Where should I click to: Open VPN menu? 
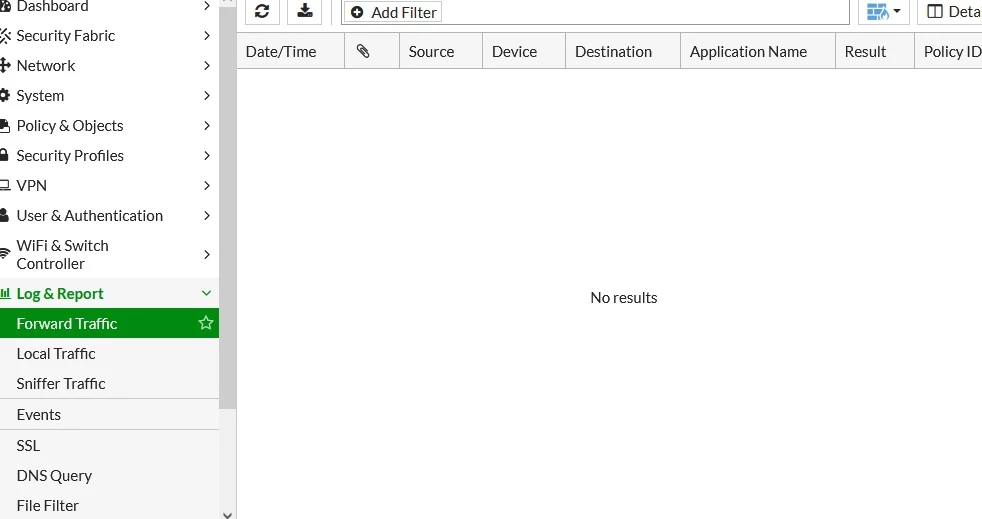(x=110, y=186)
